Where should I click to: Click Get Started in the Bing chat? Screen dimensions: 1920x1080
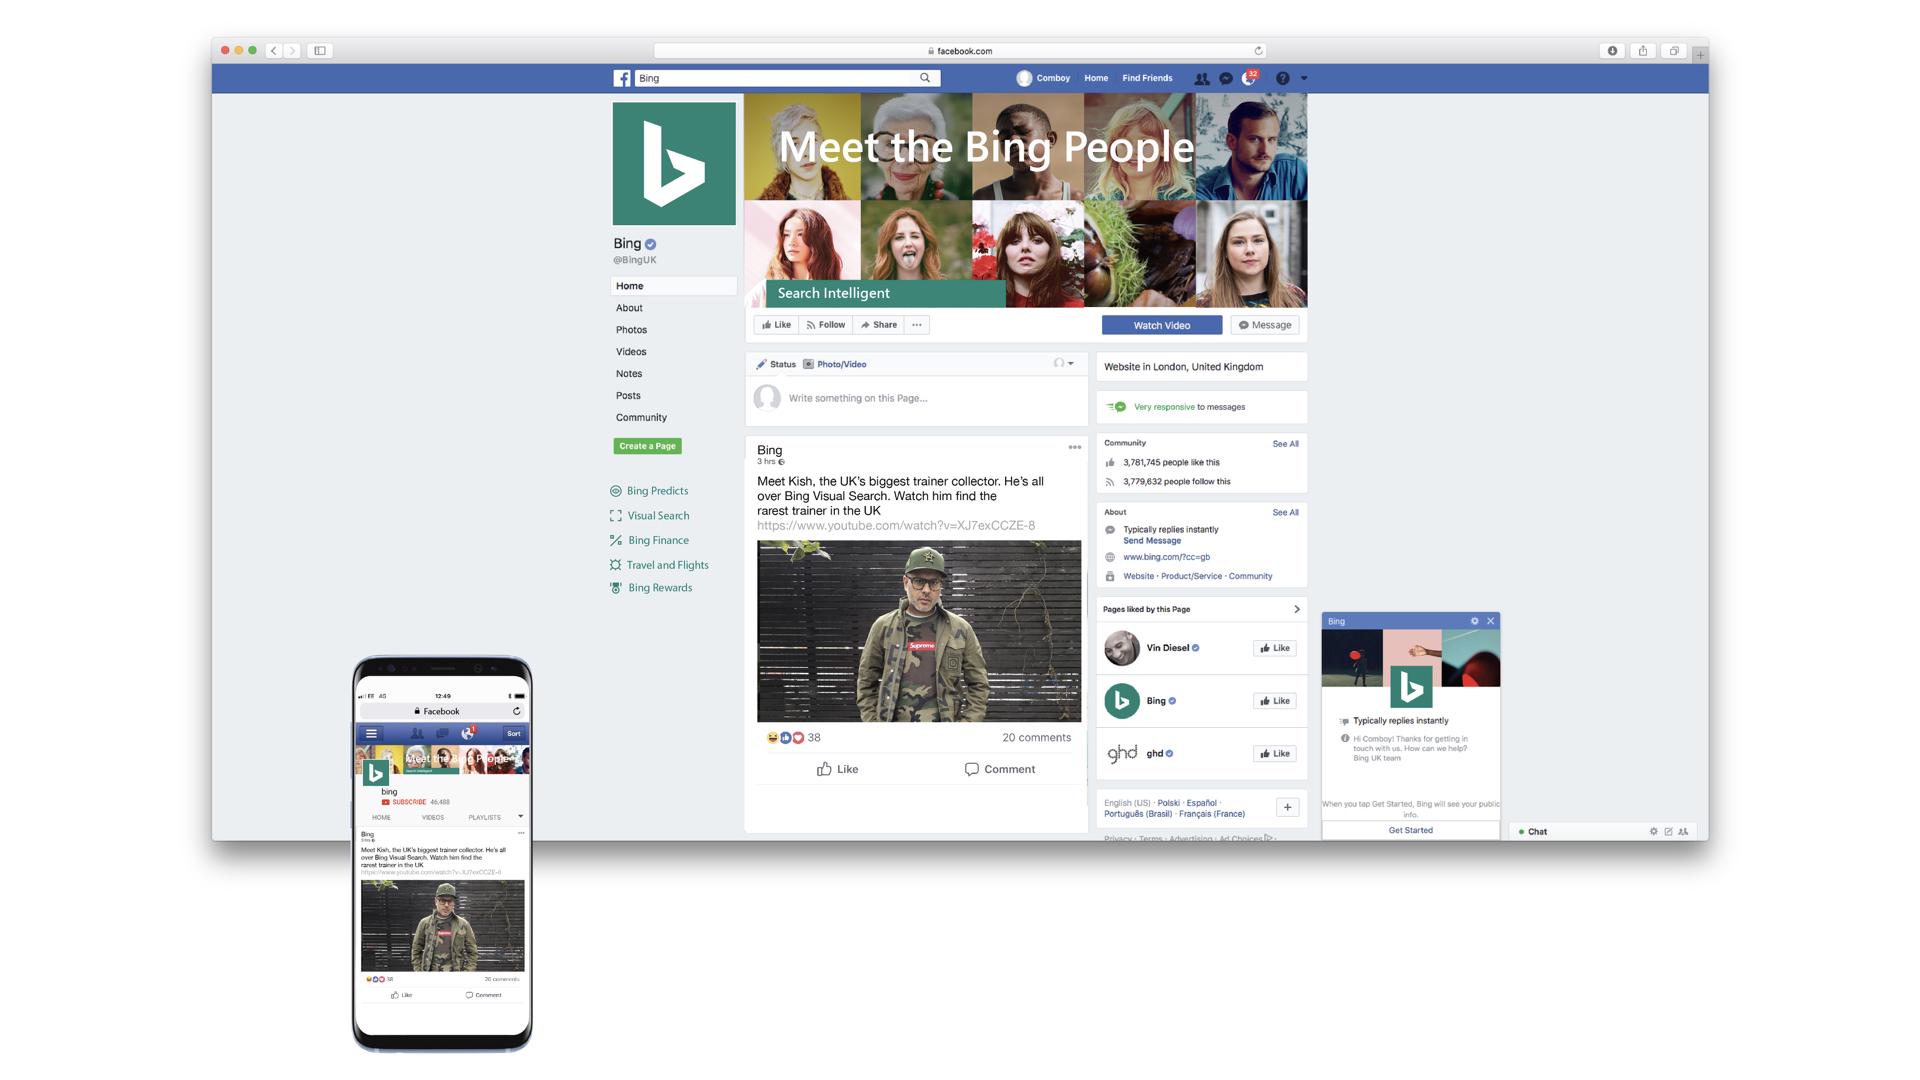(x=1410, y=831)
